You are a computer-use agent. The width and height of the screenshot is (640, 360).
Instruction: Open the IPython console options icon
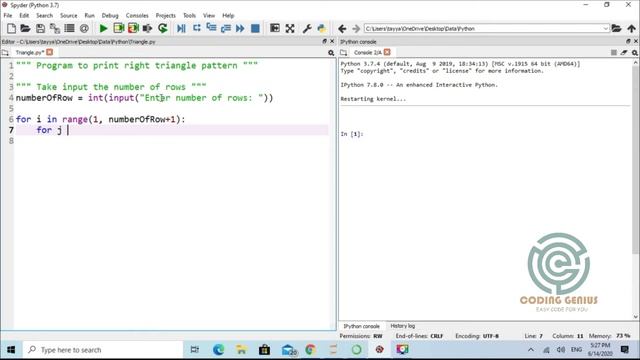click(635, 53)
